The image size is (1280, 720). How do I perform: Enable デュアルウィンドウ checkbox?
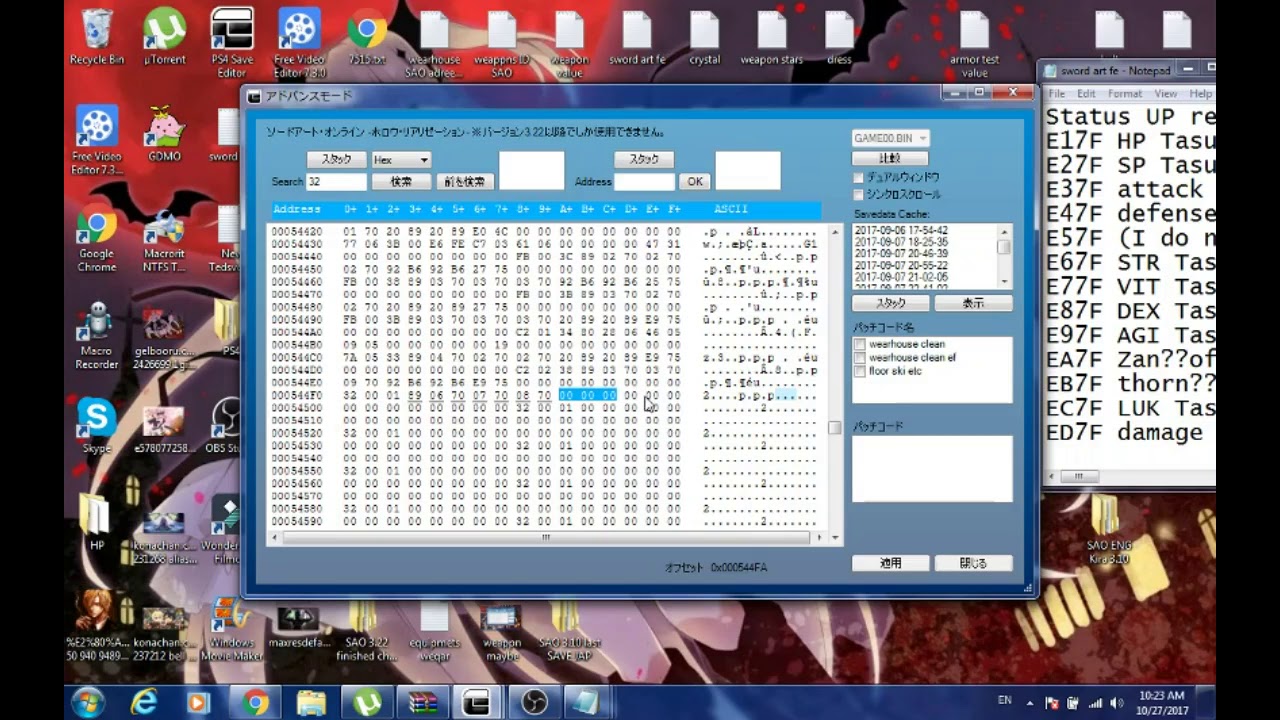(858, 178)
